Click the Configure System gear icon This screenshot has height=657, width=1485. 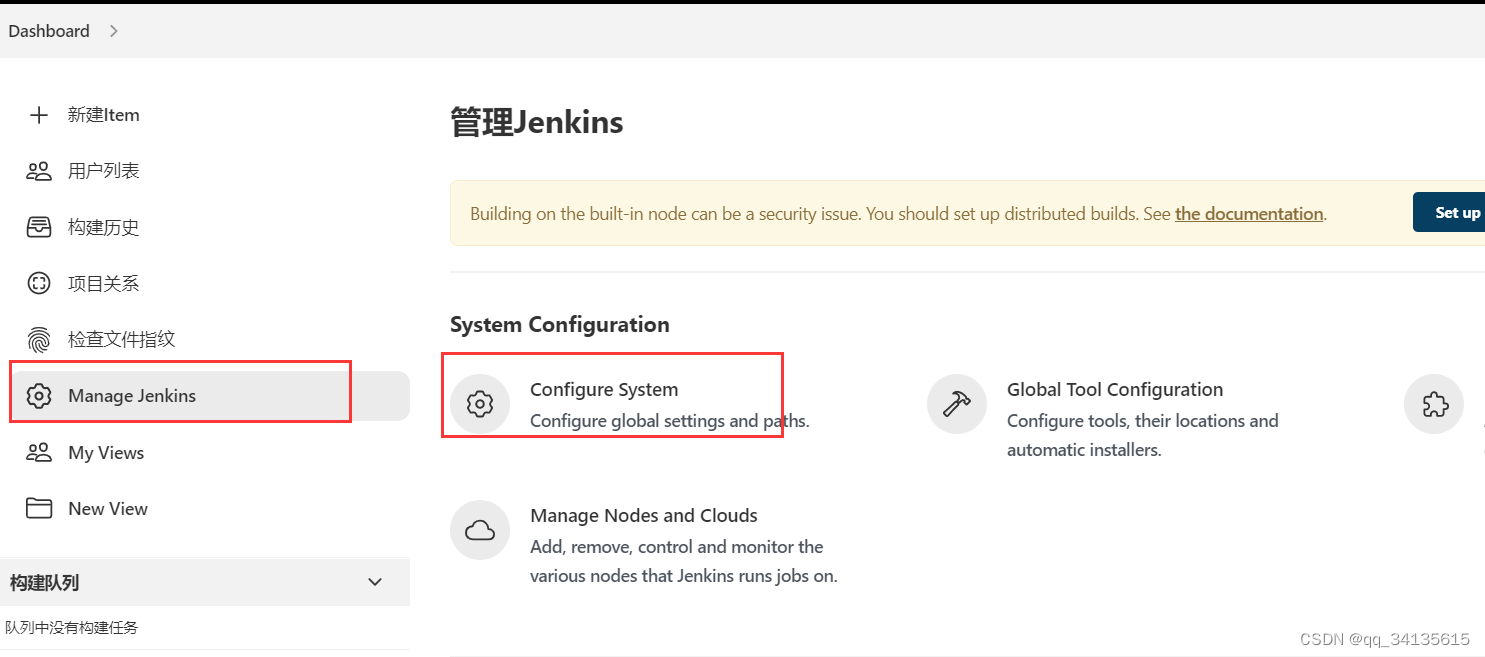coord(481,405)
